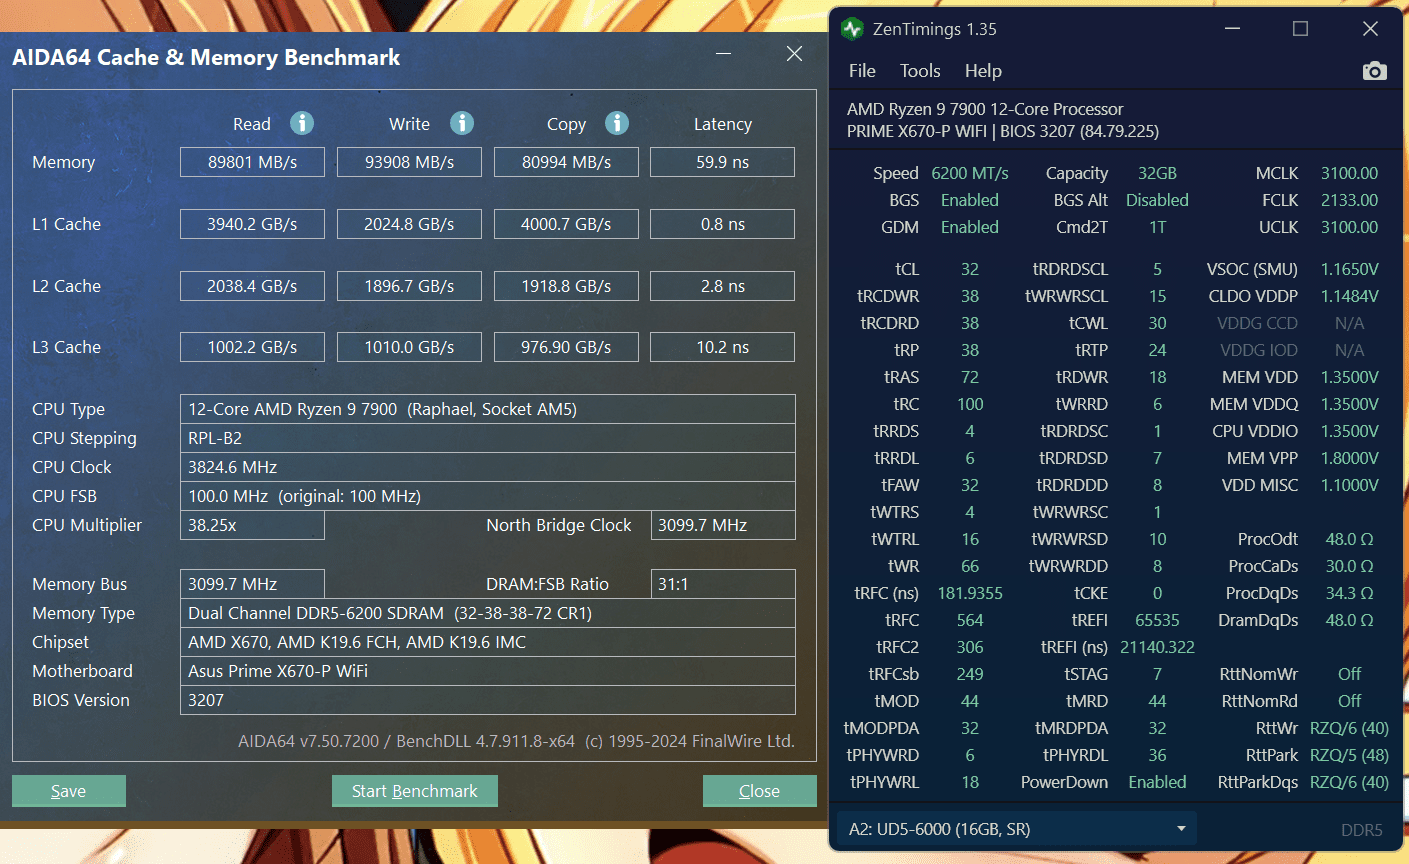Image resolution: width=1409 pixels, height=864 pixels.
Task: Click L1 Cache write 2024.8 GB/s
Action: [409, 224]
